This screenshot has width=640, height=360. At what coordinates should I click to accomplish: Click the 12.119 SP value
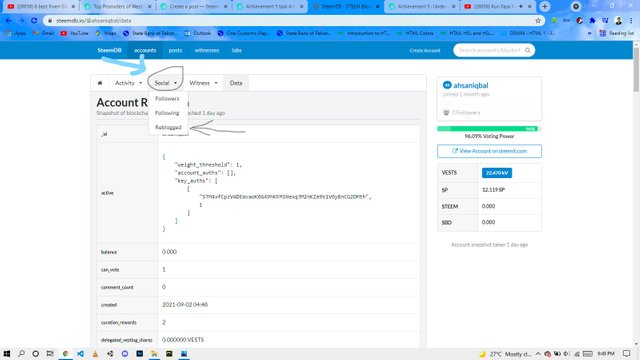click(x=493, y=190)
